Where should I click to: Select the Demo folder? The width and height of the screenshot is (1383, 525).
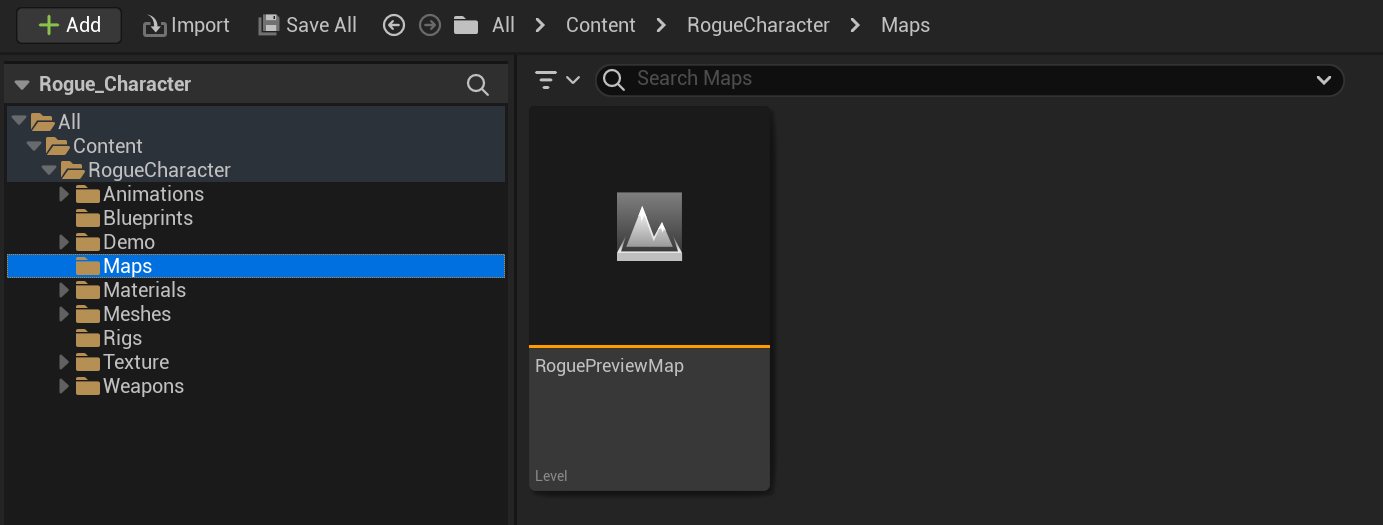(x=256, y=241)
